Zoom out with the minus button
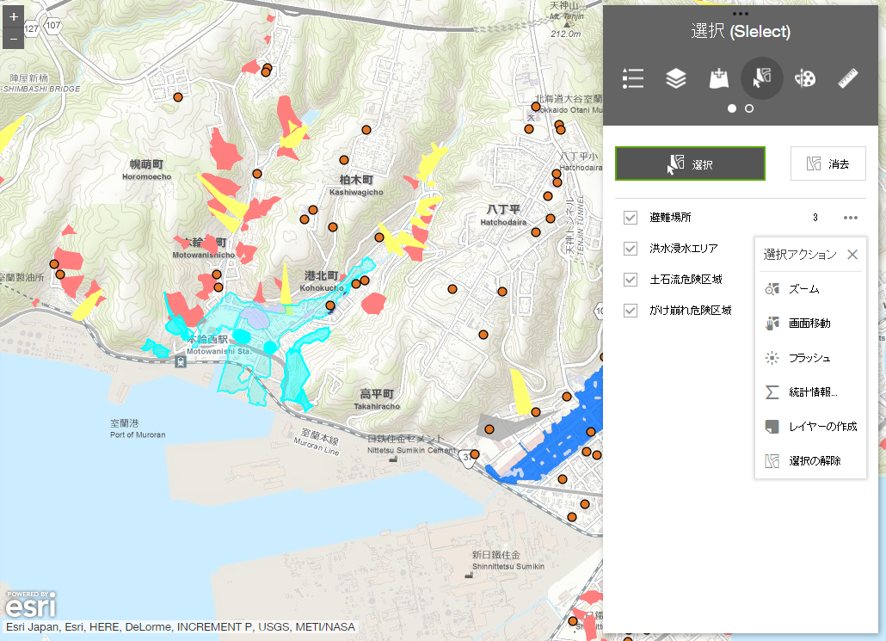Viewport: 886px width, 641px height. tap(13, 39)
